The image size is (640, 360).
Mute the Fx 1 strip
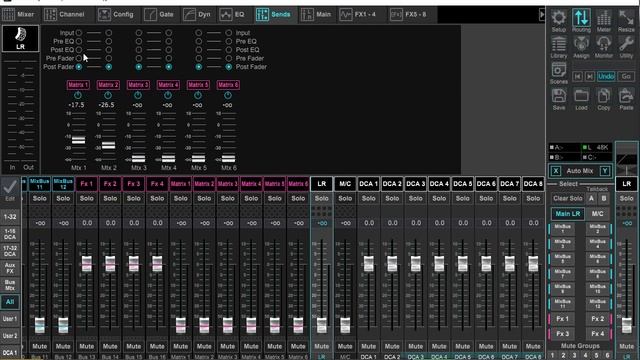(87, 346)
